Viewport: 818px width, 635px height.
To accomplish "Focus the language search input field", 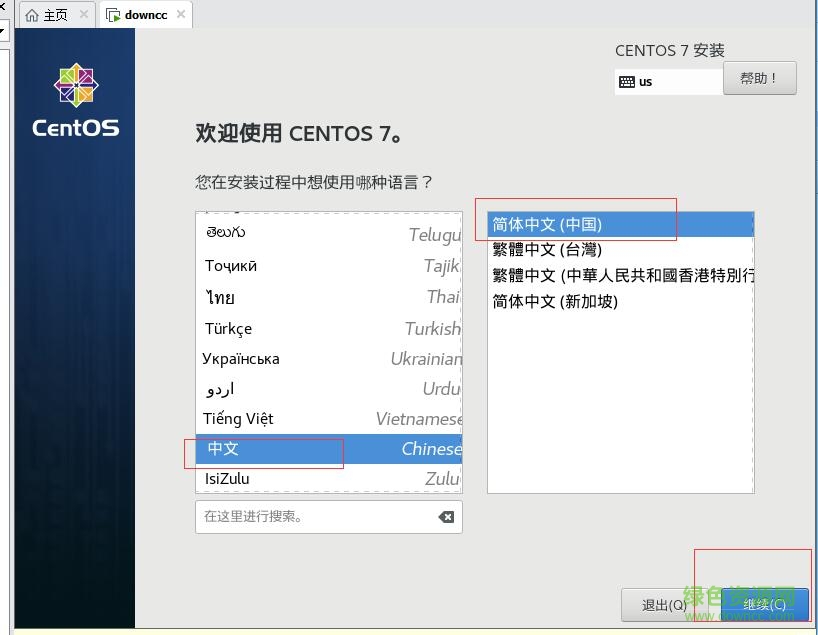I will click(x=315, y=517).
